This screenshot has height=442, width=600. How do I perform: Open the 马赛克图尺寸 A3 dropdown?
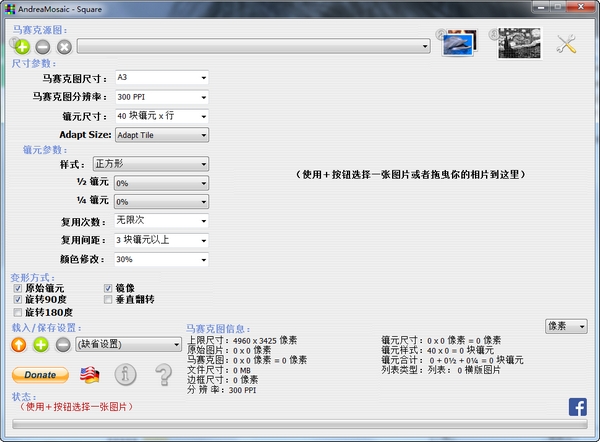click(160, 78)
